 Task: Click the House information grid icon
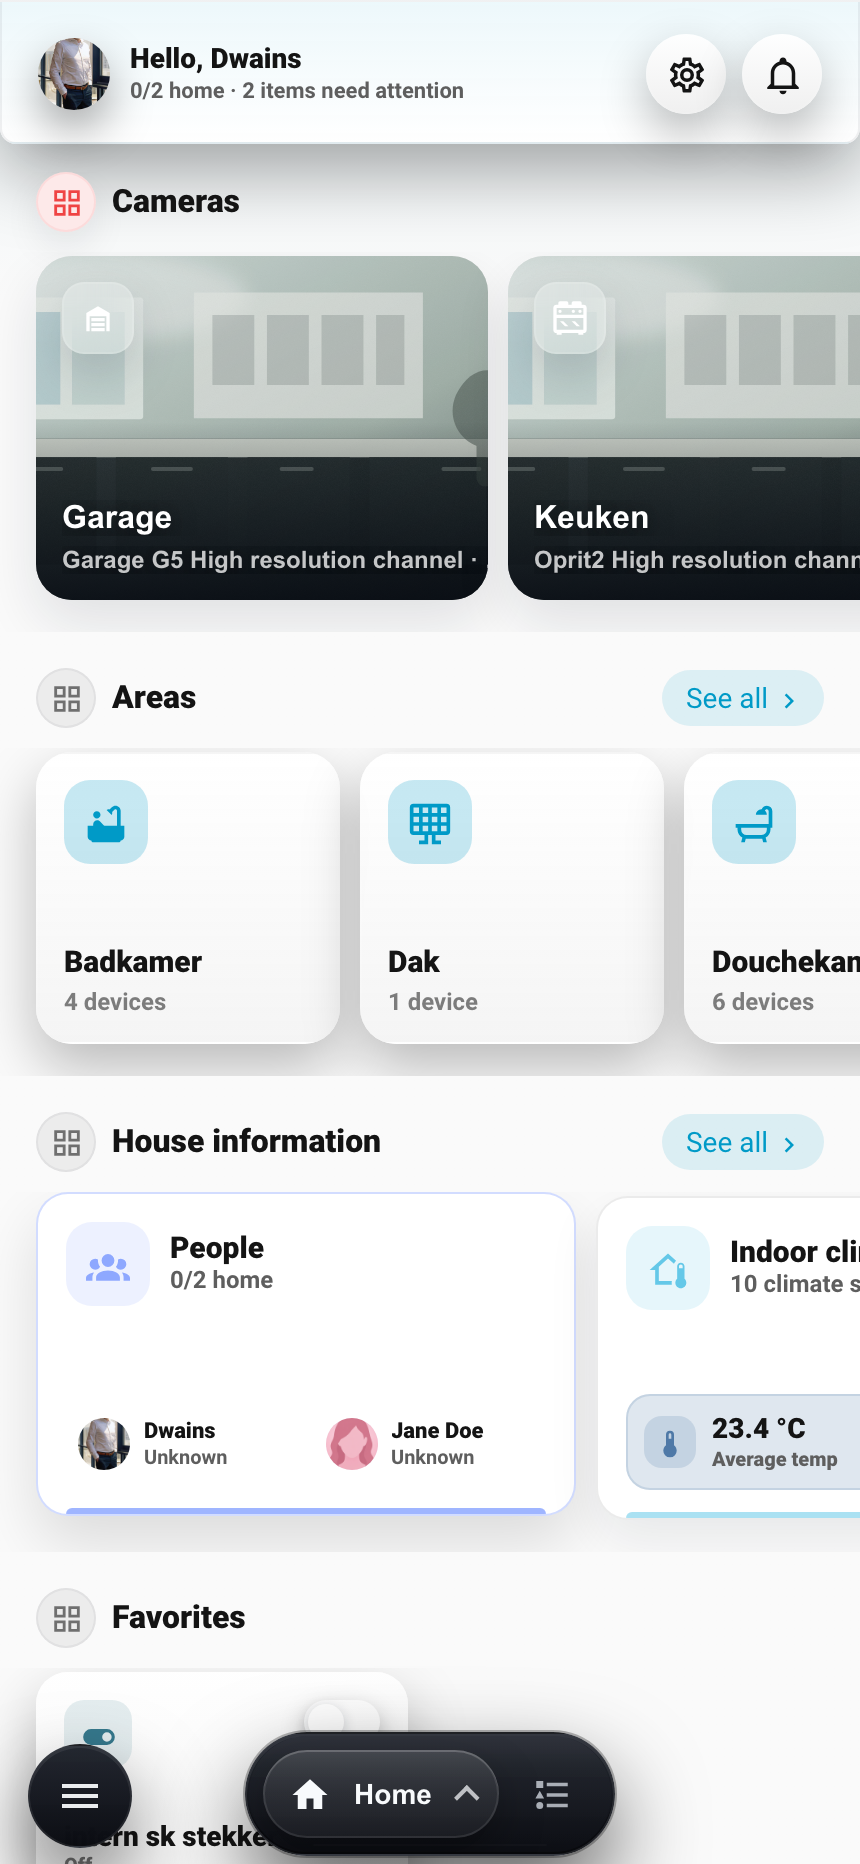[x=67, y=1142]
